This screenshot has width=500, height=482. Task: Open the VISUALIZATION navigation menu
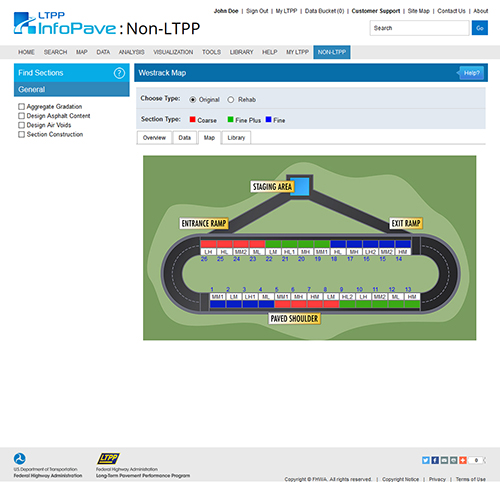pos(173,52)
